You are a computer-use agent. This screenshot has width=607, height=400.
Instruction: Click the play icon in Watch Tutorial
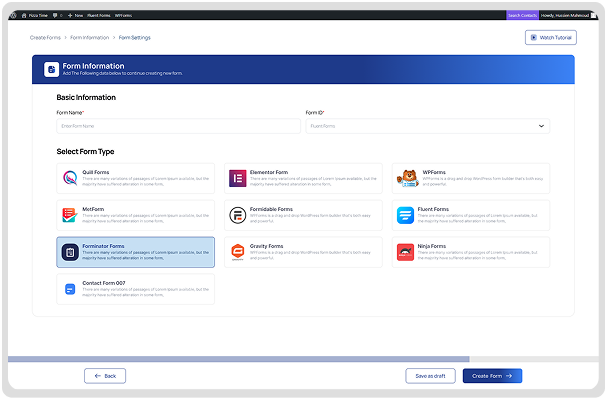(533, 38)
